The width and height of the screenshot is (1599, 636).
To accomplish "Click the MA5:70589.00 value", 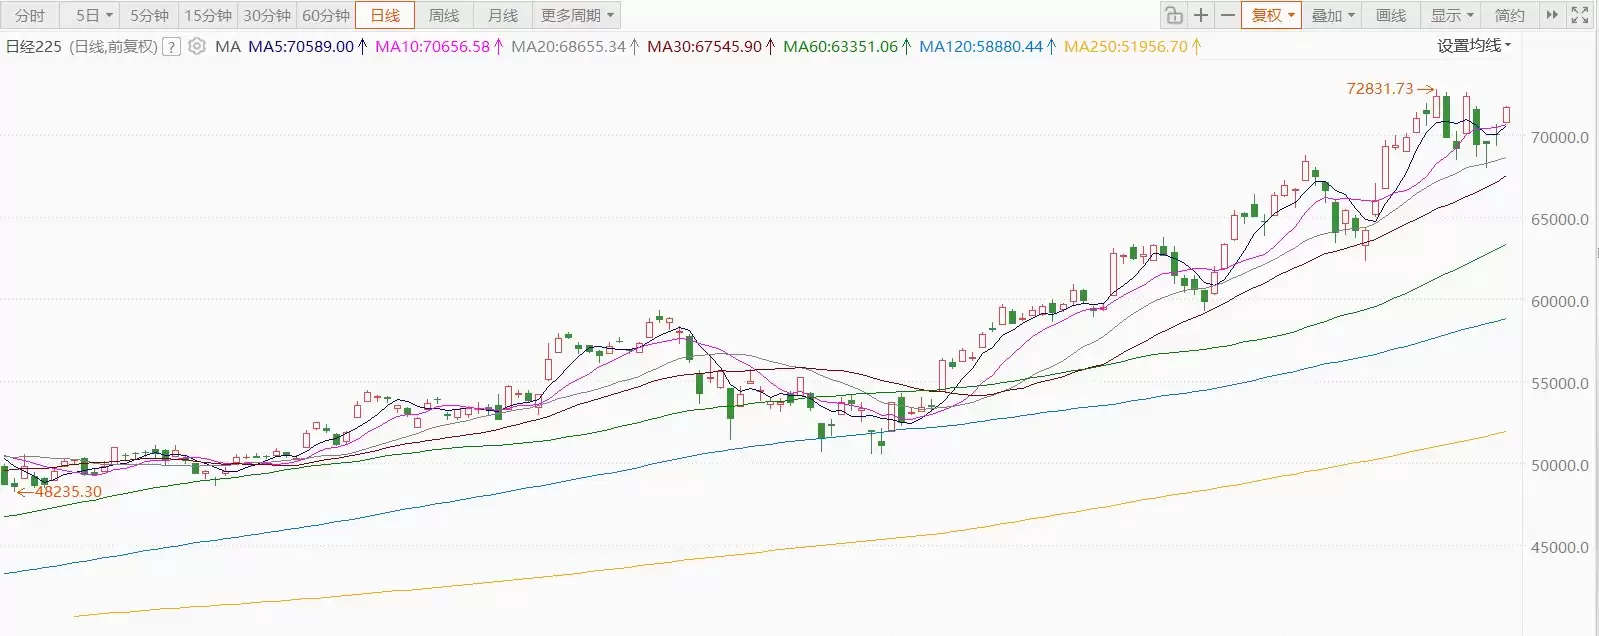I will coord(301,46).
